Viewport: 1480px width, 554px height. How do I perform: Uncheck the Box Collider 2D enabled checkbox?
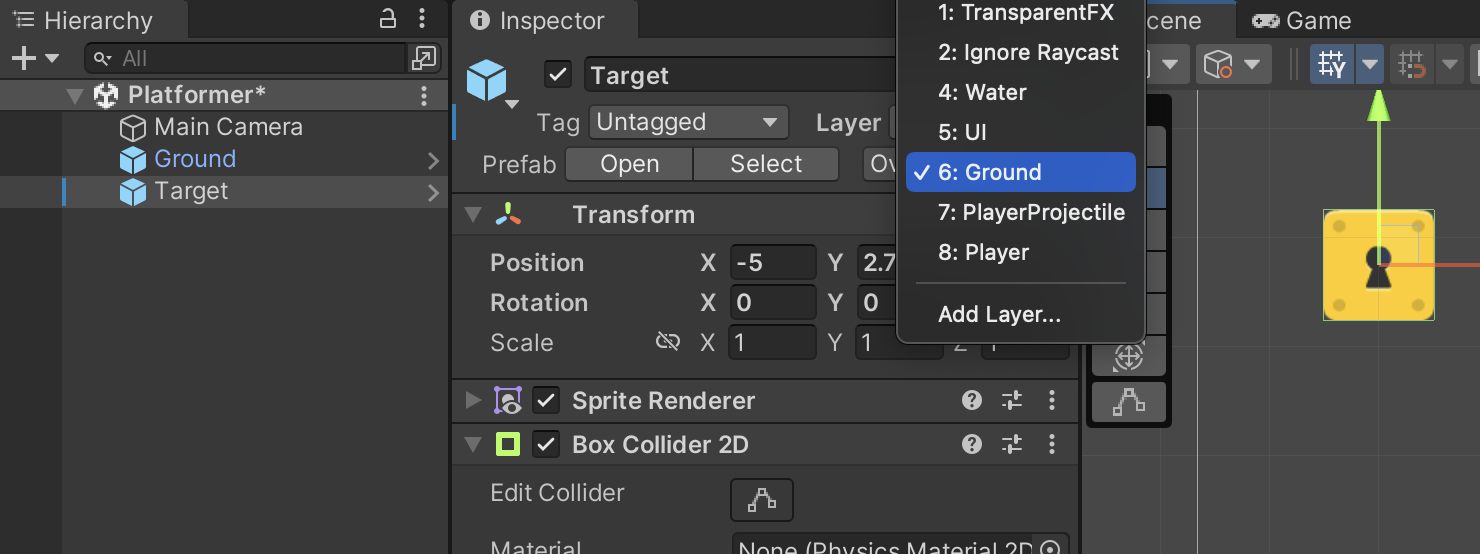[545, 445]
